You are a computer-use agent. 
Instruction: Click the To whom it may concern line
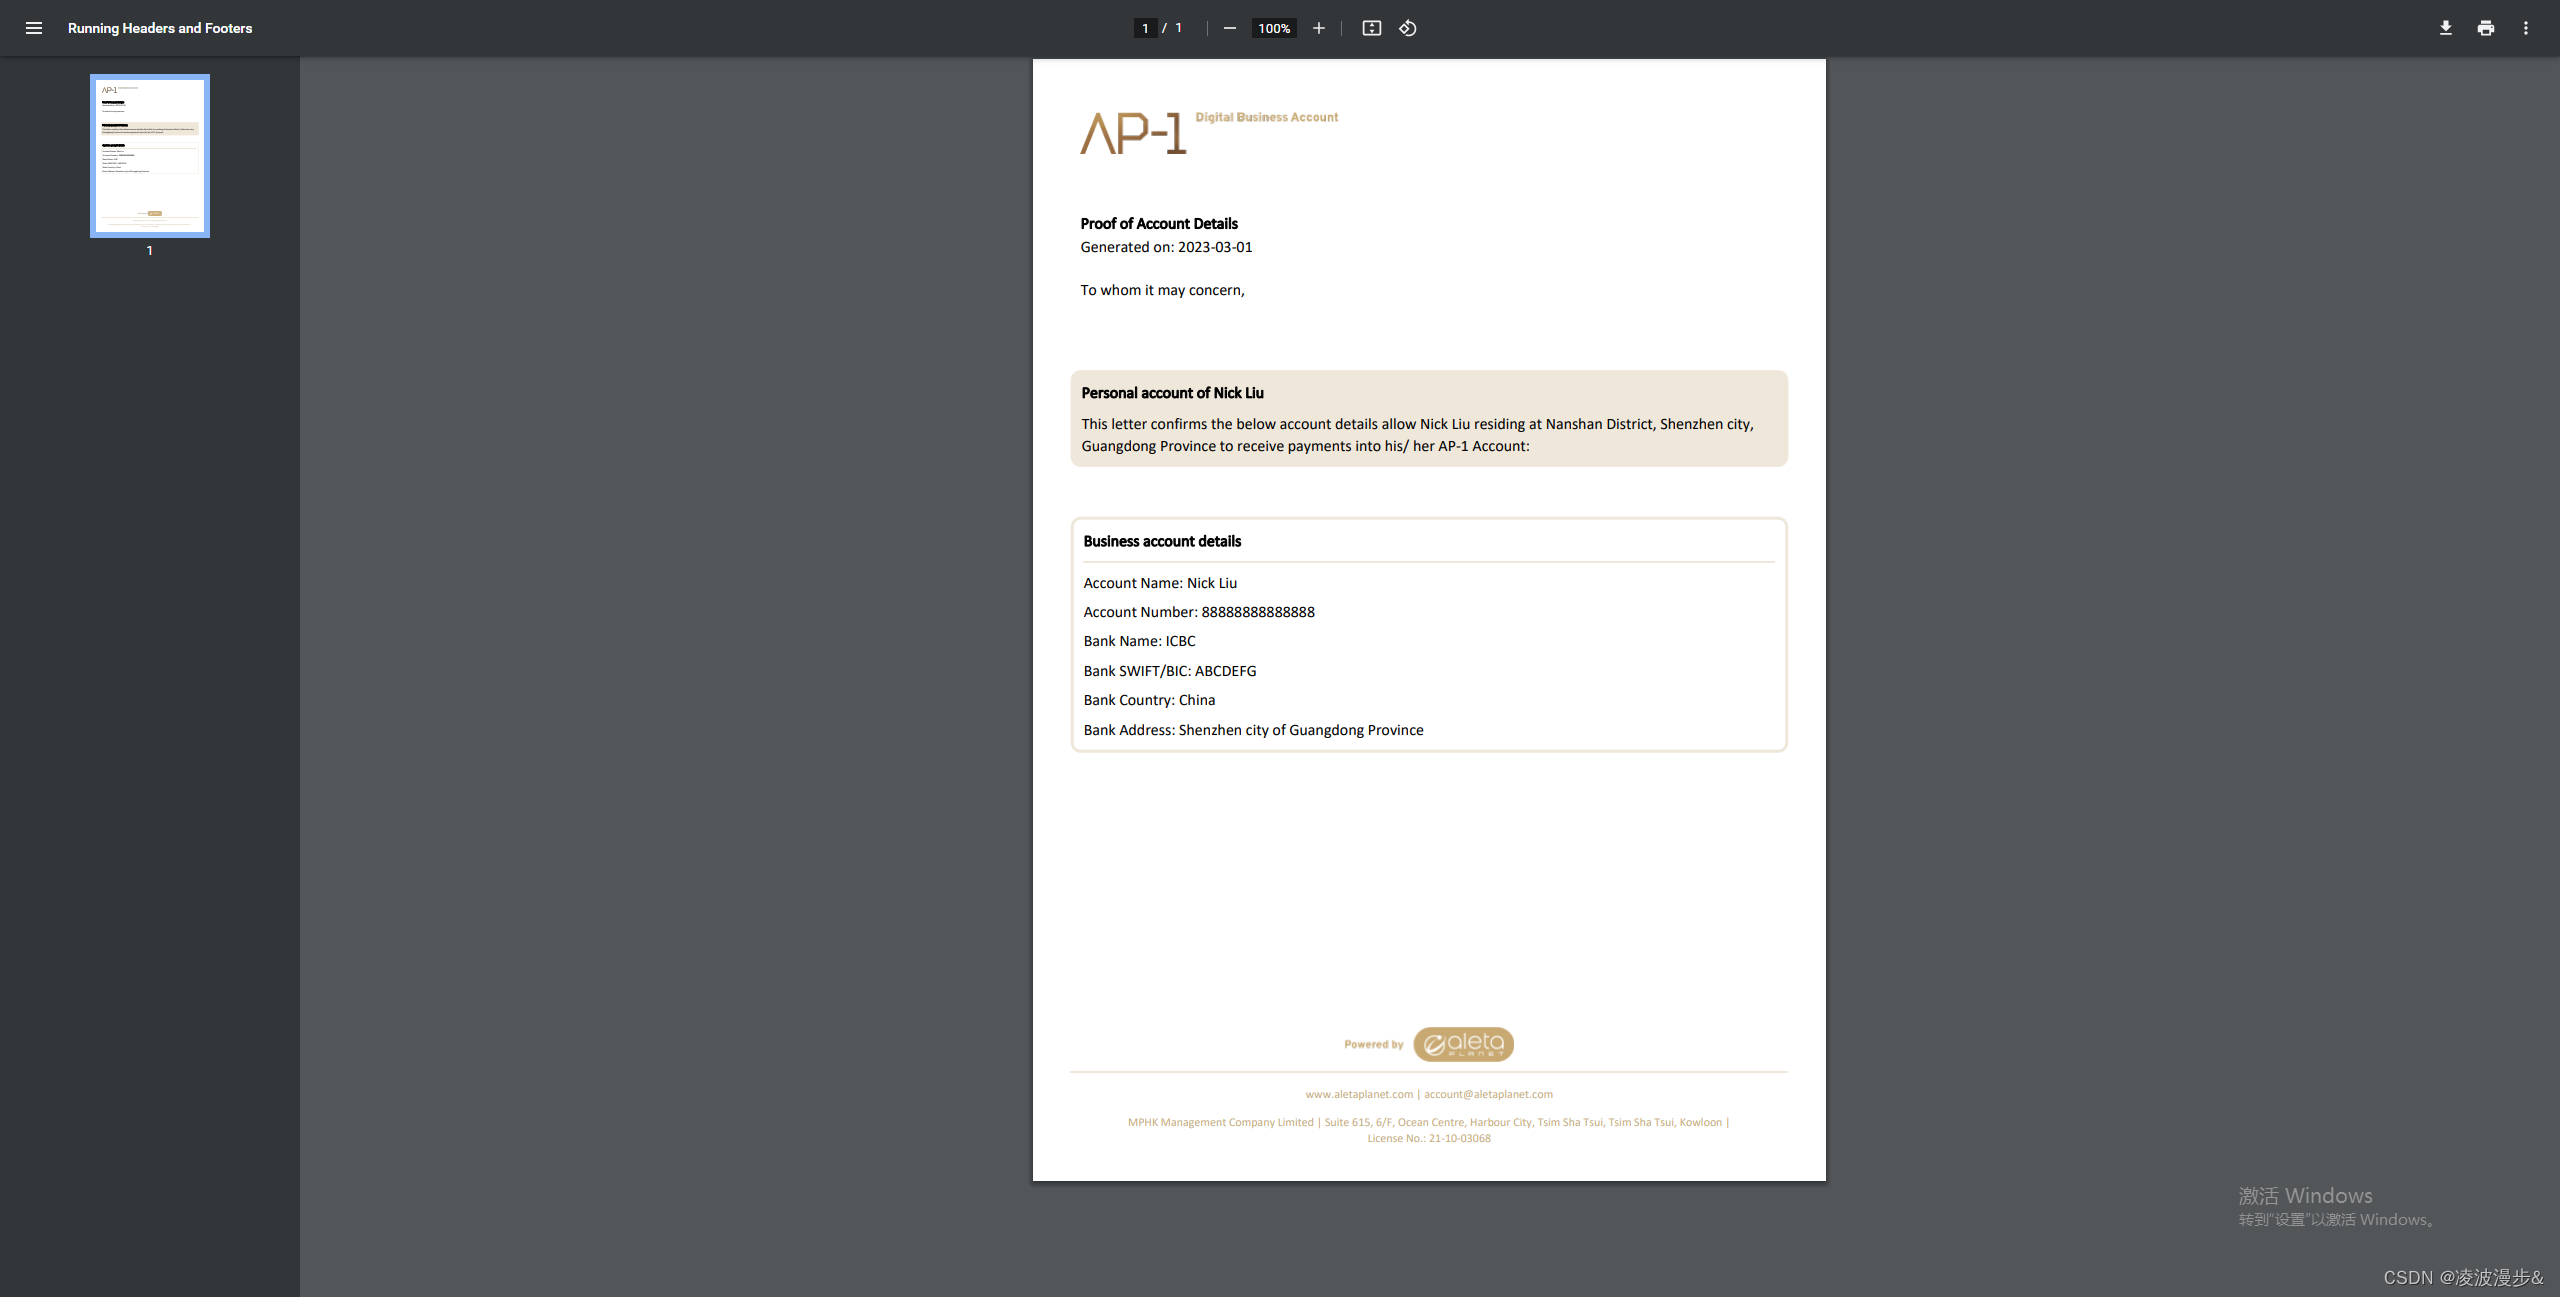click(x=1162, y=290)
